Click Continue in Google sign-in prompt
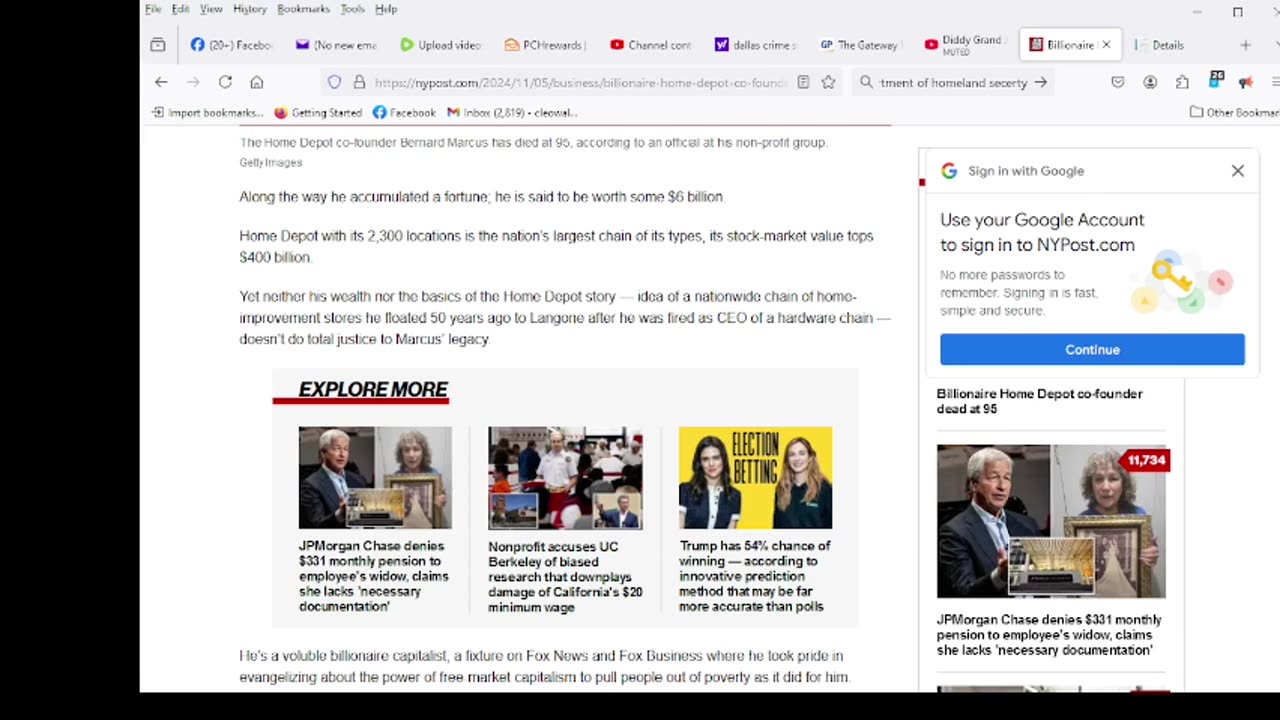The image size is (1280, 720). click(1092, 349)
